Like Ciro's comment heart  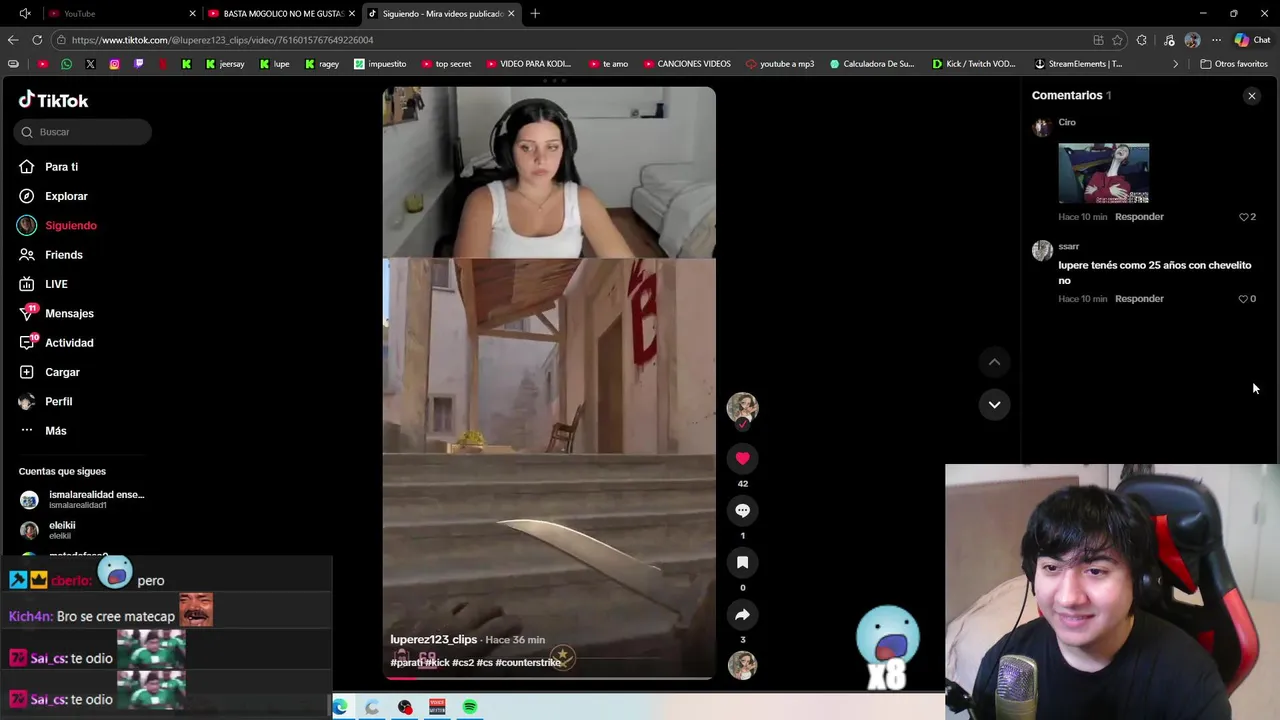tap(1244, 217)
